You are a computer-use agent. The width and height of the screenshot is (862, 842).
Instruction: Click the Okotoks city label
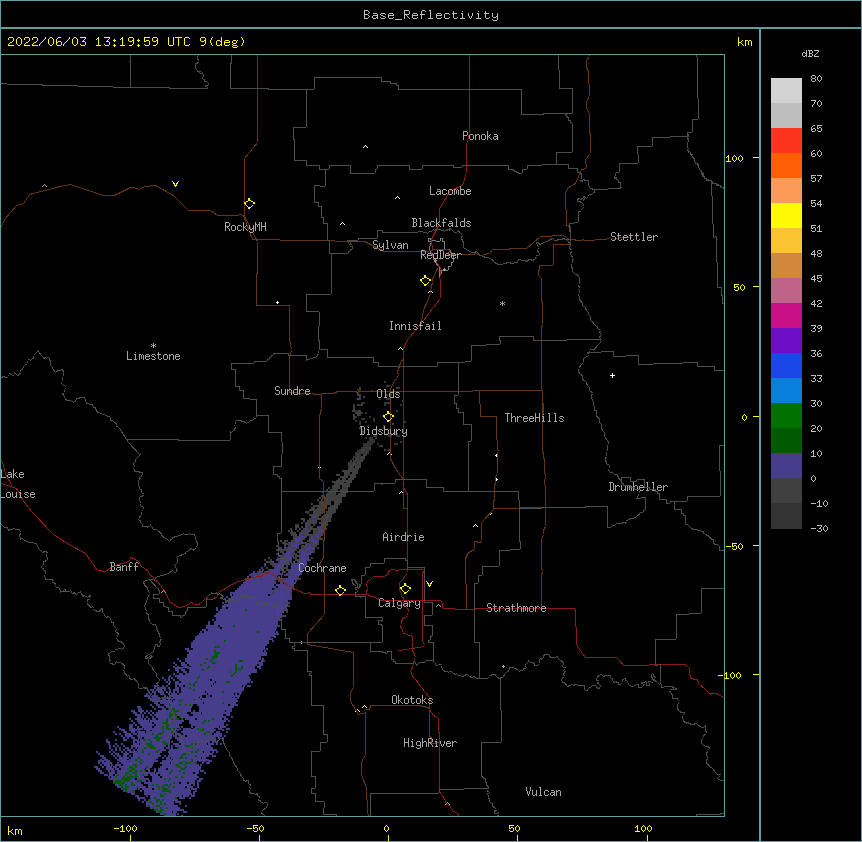click(412, 700)
